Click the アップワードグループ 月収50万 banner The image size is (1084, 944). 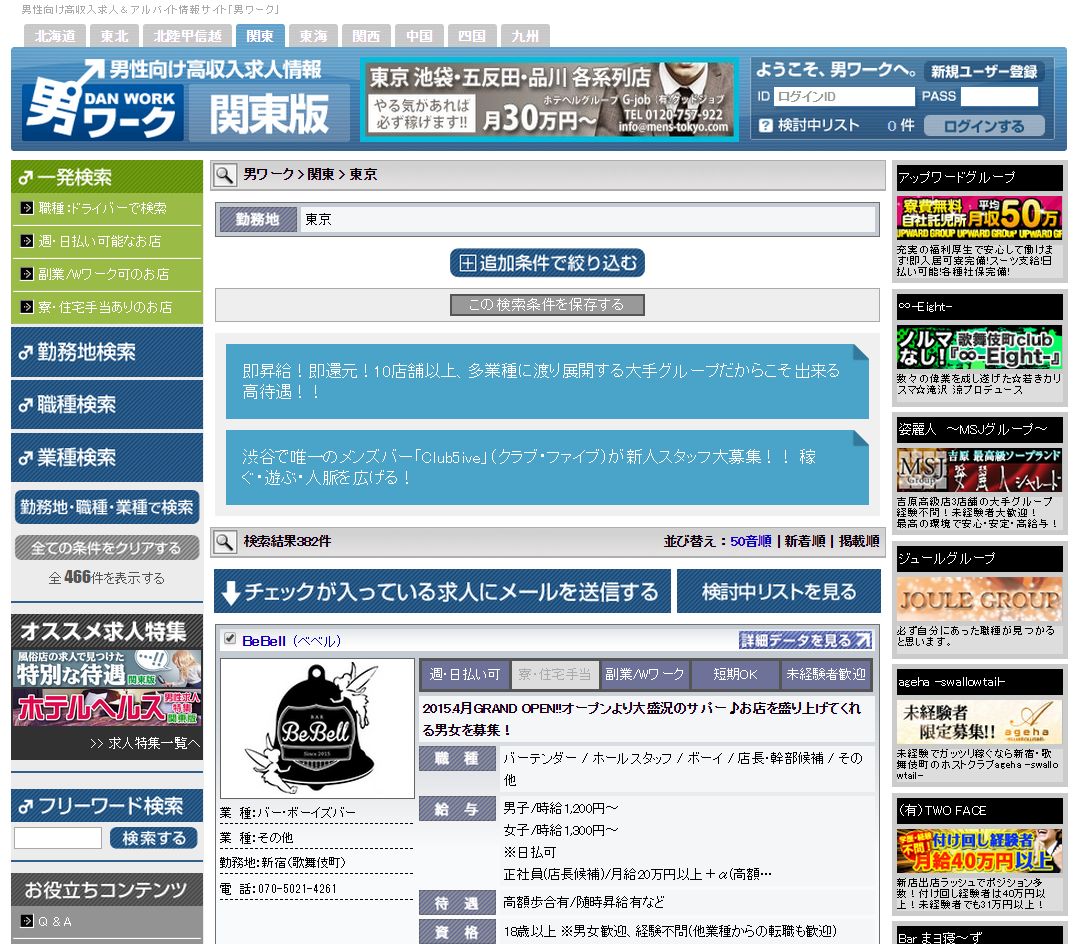979,218
